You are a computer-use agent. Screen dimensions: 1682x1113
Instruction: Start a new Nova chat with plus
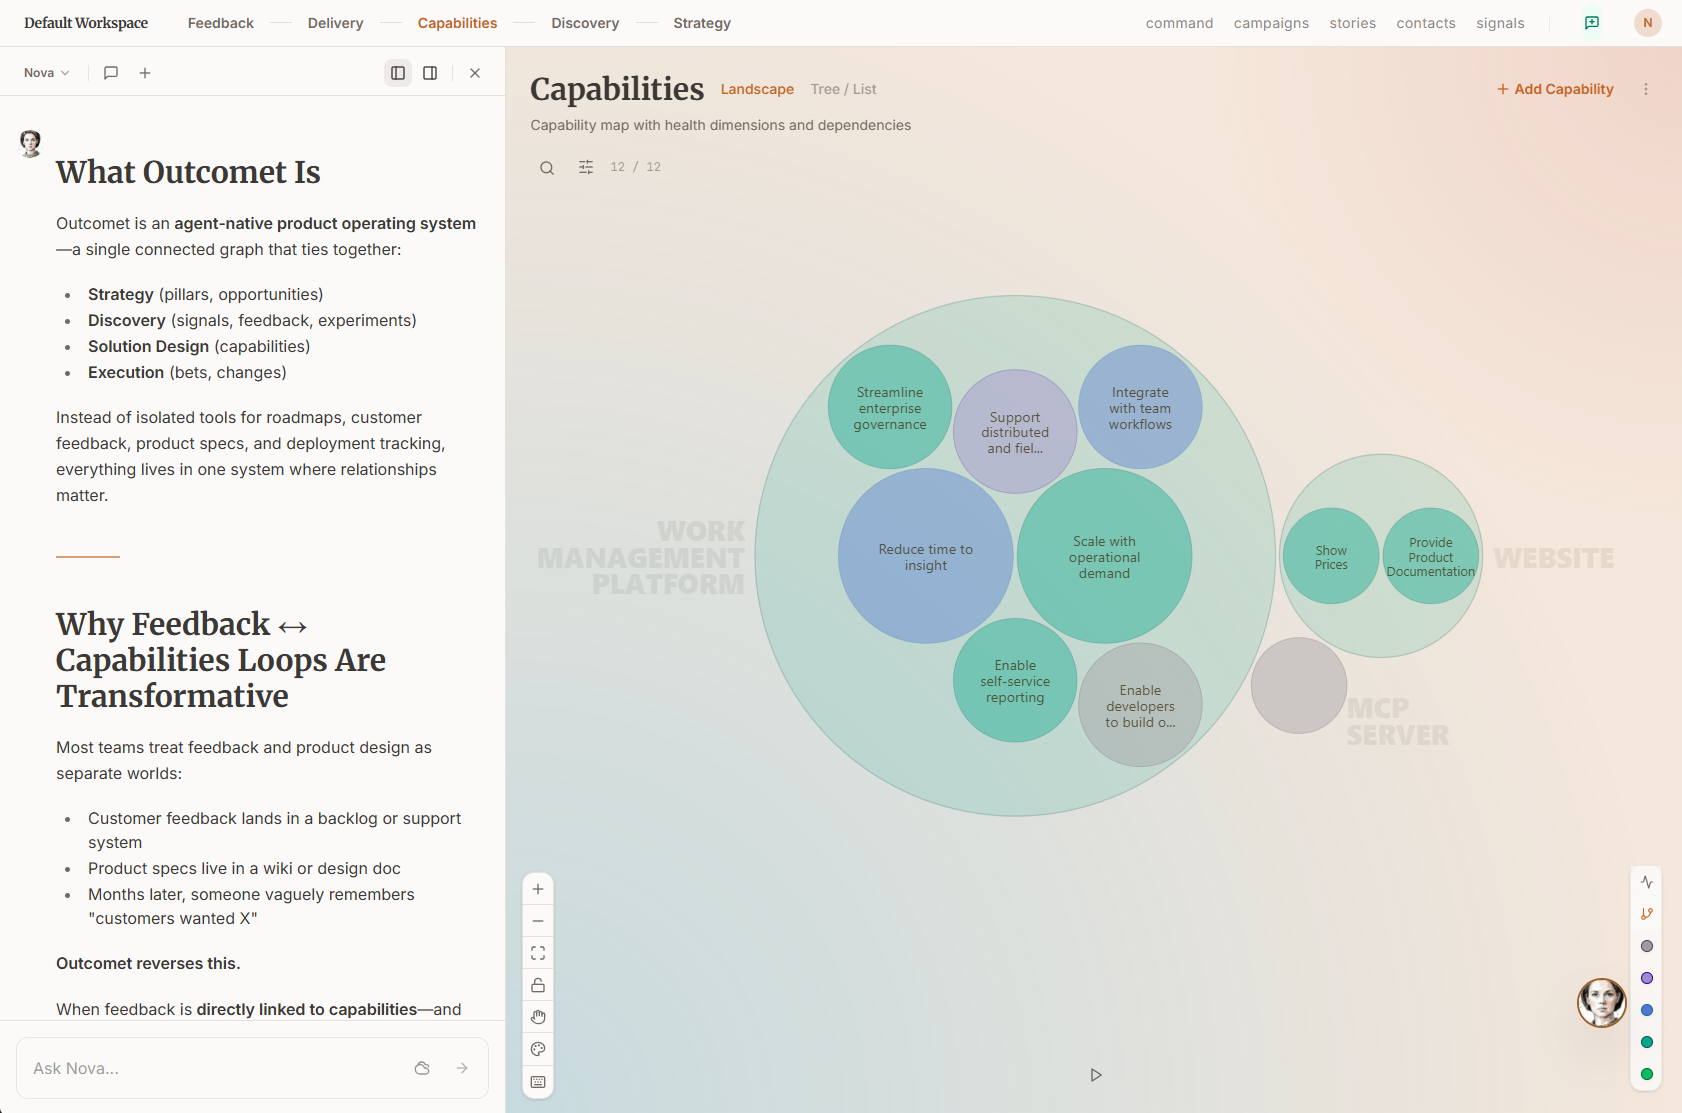(x=145, y=73)
